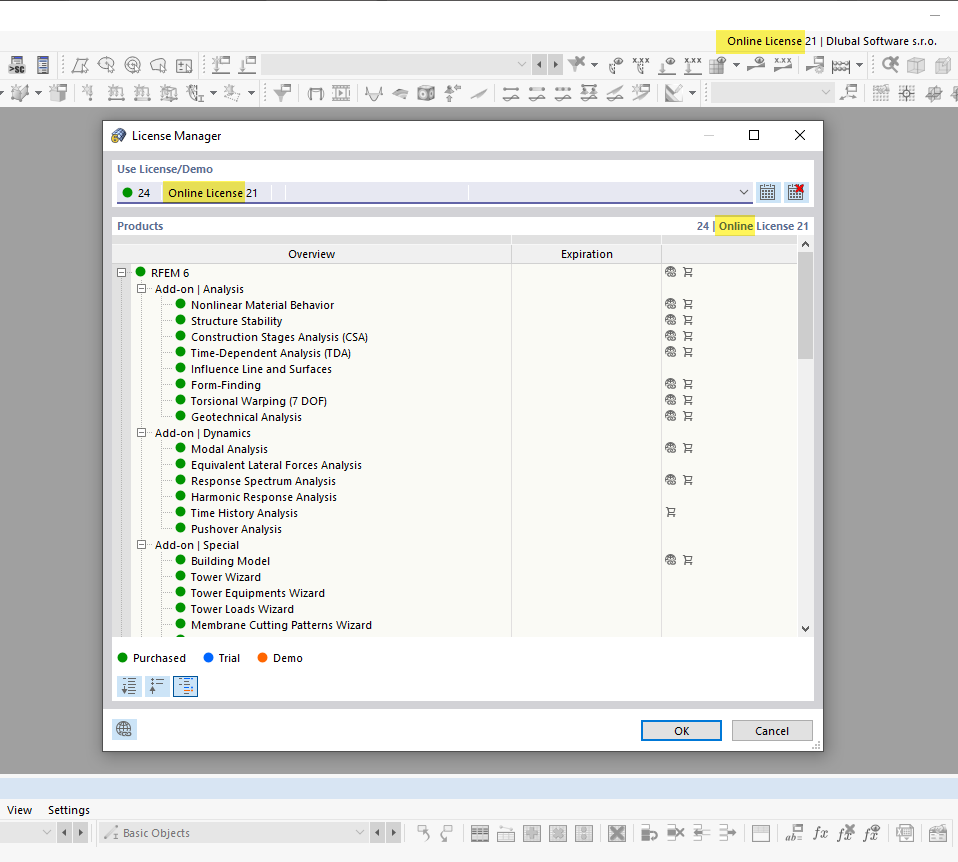958x862 pixels.
Task: Open the View menu
Action: [x=20, y=810]
